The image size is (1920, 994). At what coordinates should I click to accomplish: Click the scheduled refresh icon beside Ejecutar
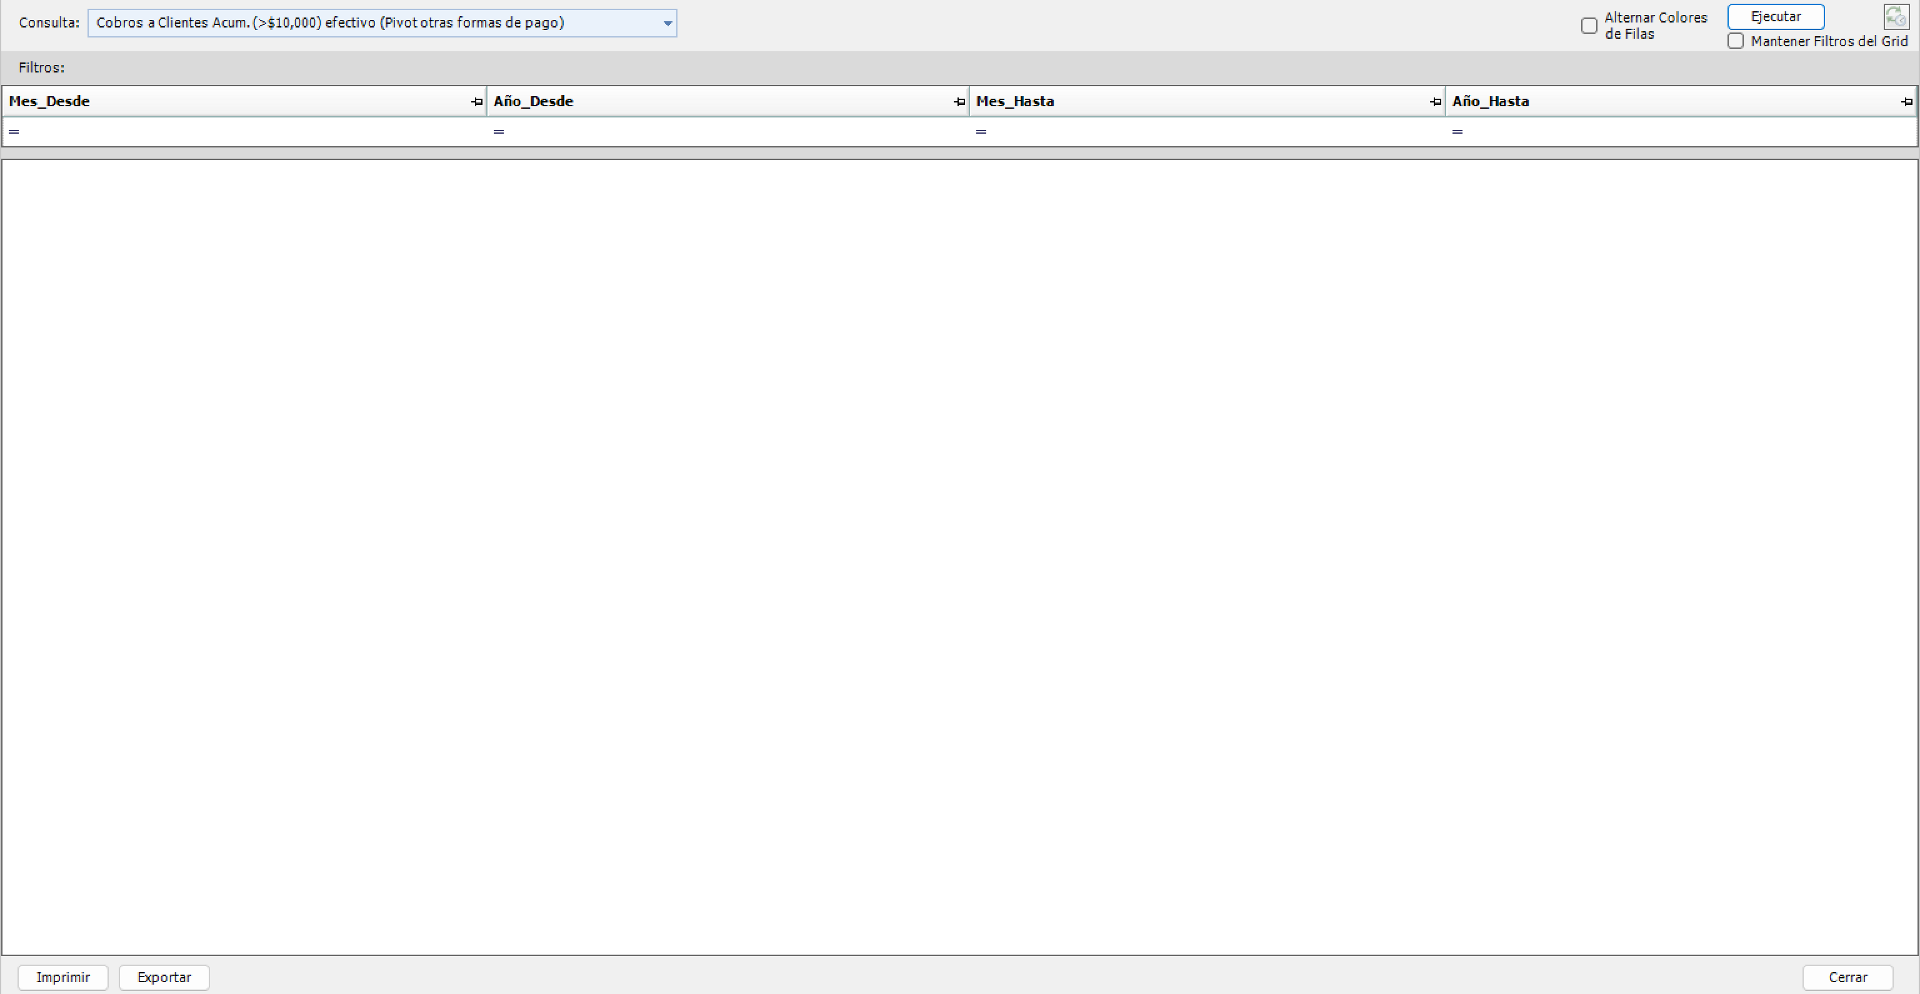coord(1896,17)
